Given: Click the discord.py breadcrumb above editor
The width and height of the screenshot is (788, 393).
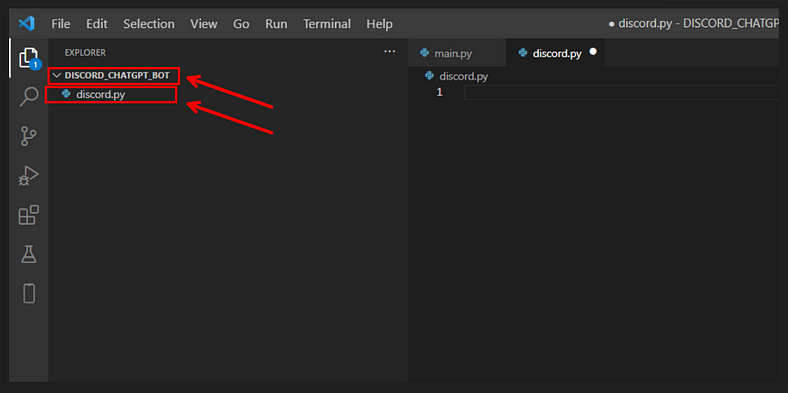Looking at the screenshot, I should pos(463,76).
